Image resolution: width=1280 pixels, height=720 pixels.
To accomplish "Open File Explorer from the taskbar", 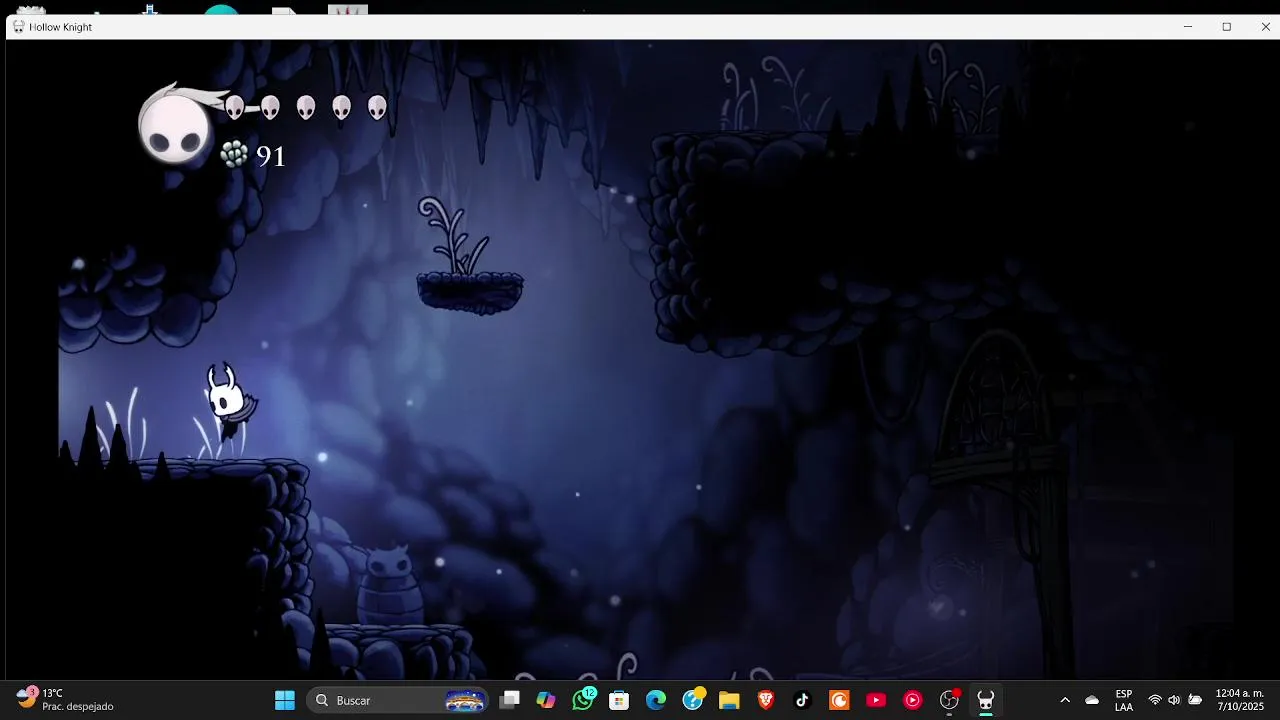I will [729, 700].
